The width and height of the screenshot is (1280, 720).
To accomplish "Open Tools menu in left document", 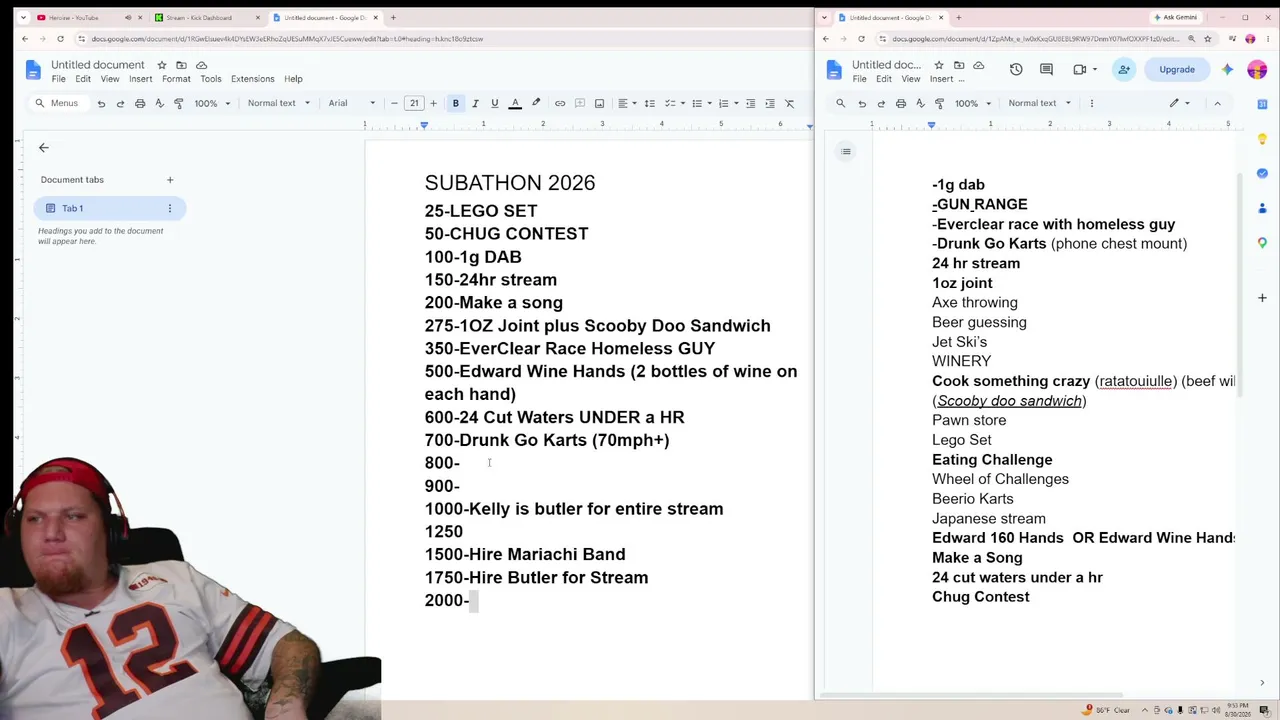I will click(x=210, y=79).
